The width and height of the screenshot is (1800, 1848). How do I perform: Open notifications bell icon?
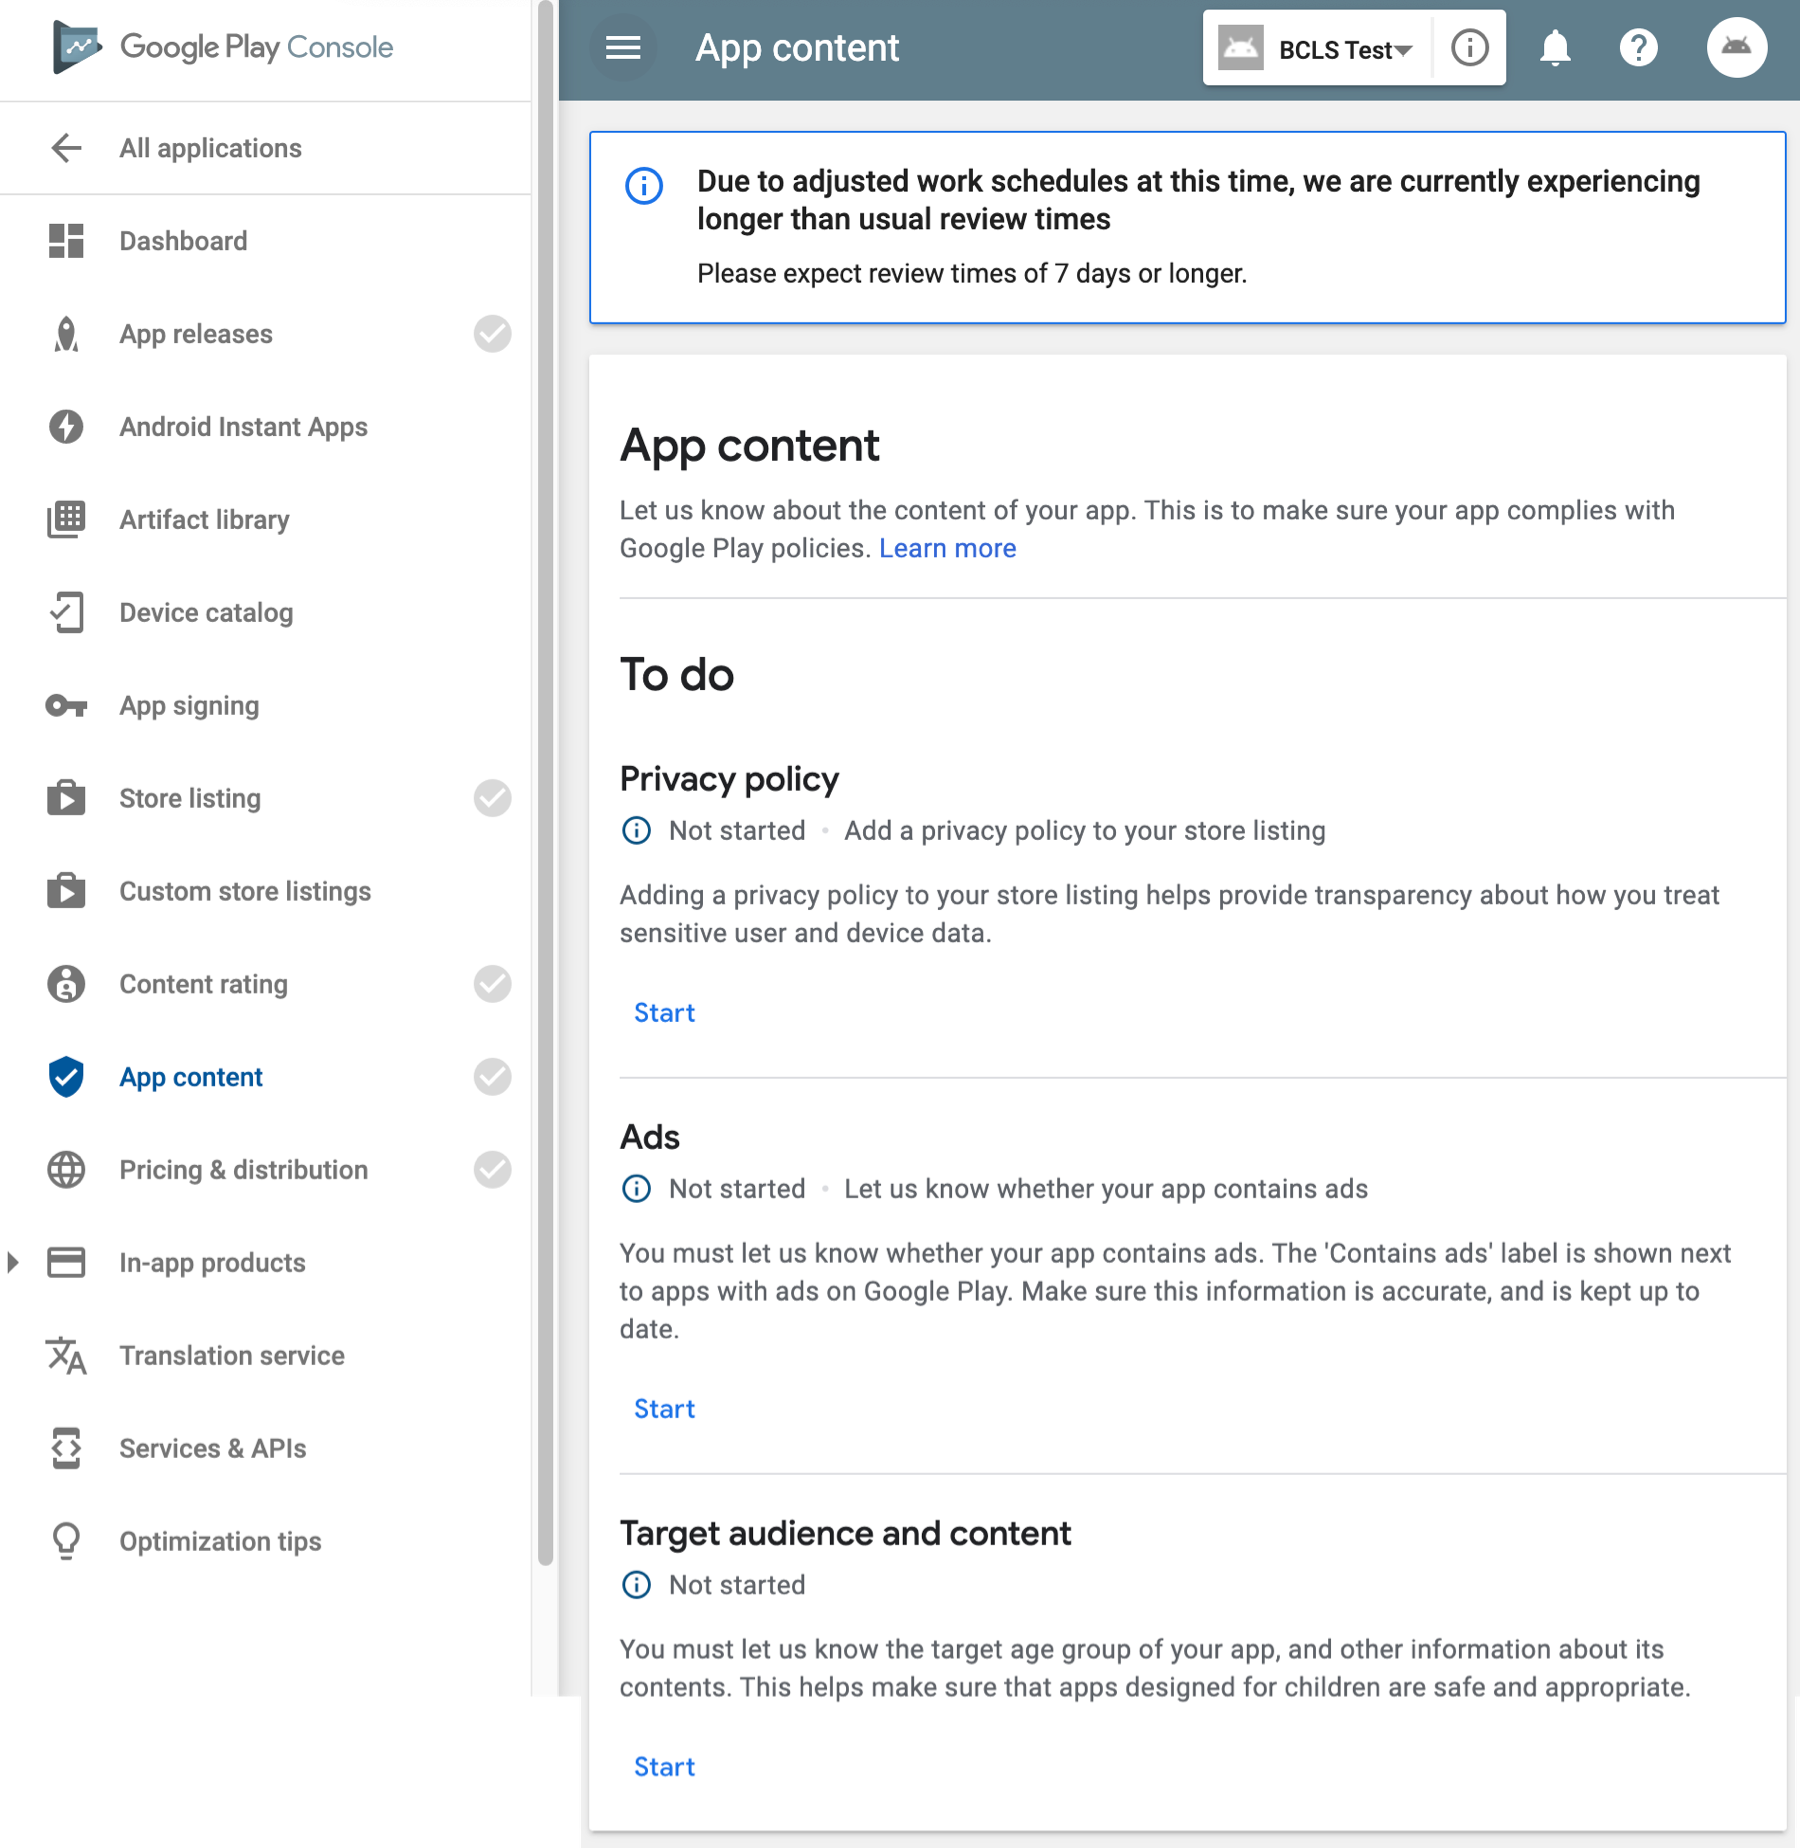tap(1555, 48)
